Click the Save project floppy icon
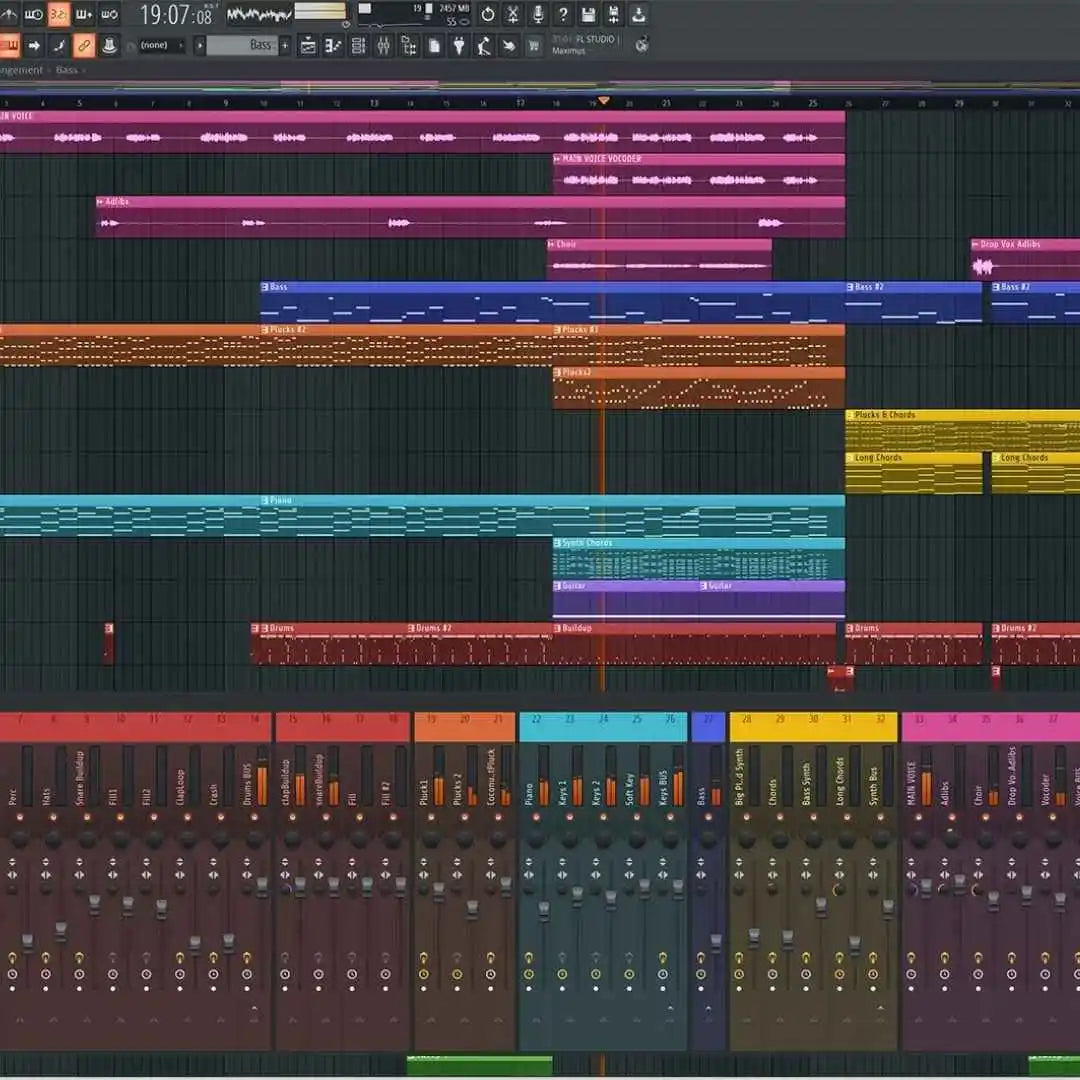This screenshot has width=1080, height=1080. pos(588,14)
